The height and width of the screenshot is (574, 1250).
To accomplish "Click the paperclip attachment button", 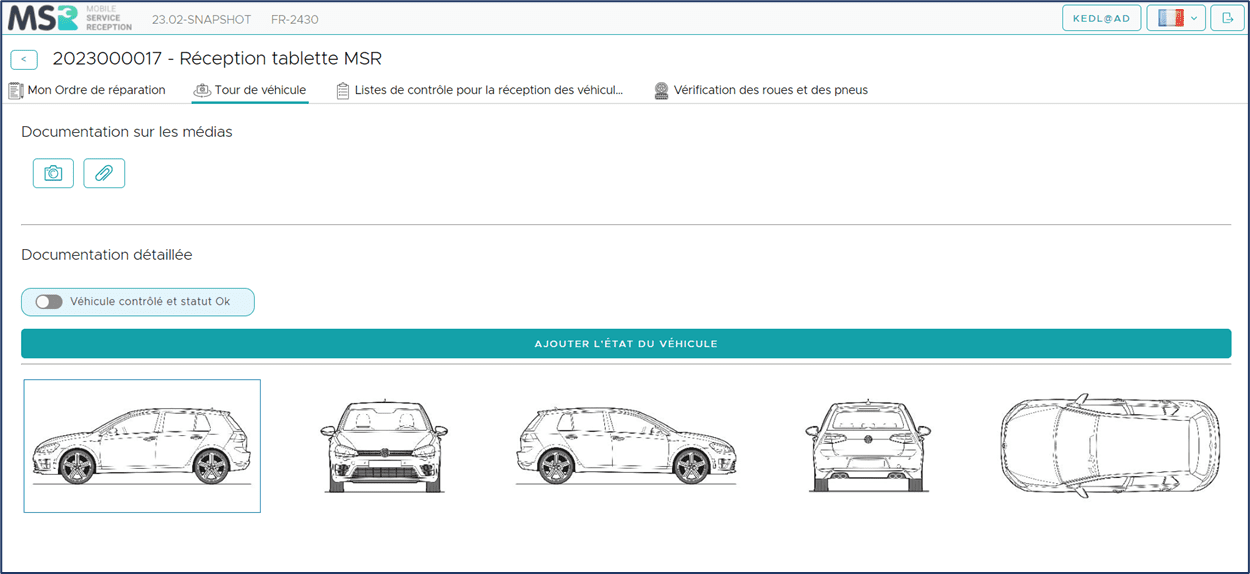I will (104, 173).
